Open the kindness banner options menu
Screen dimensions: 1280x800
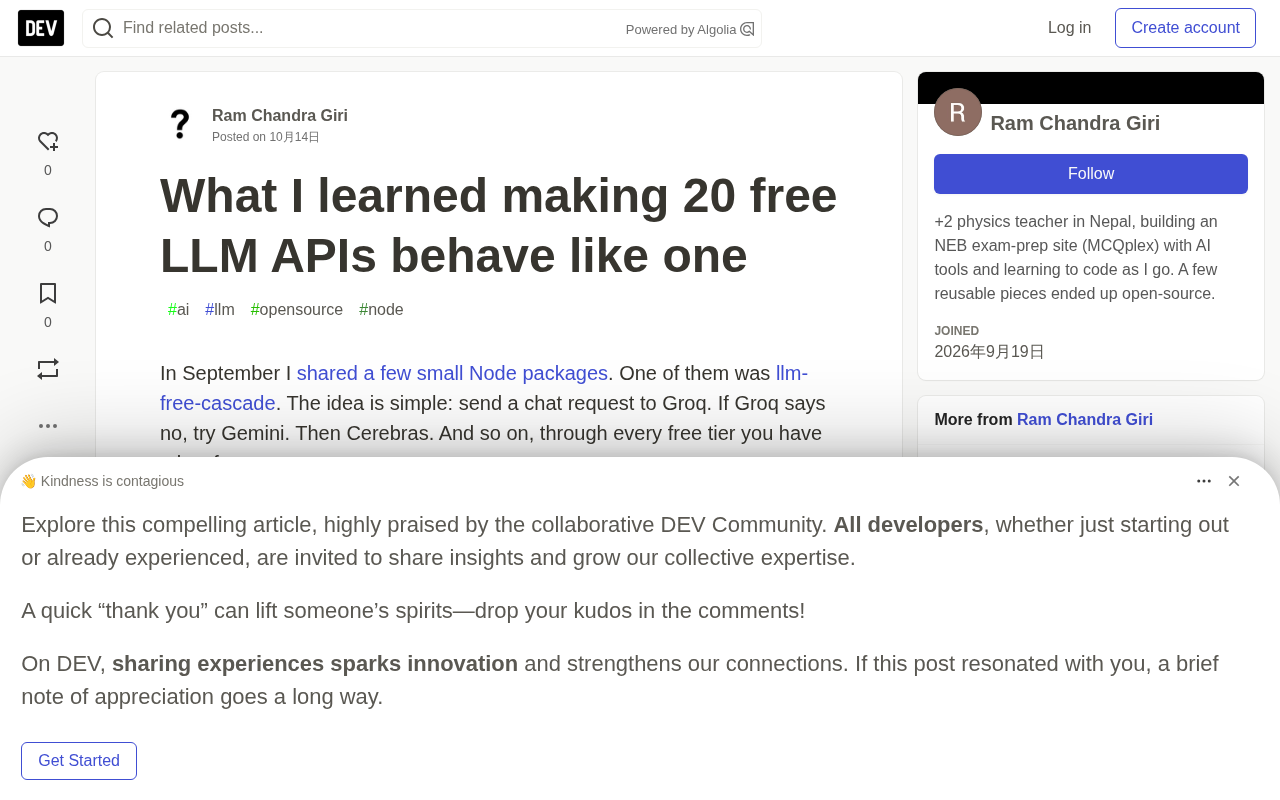coord(1204,481)
